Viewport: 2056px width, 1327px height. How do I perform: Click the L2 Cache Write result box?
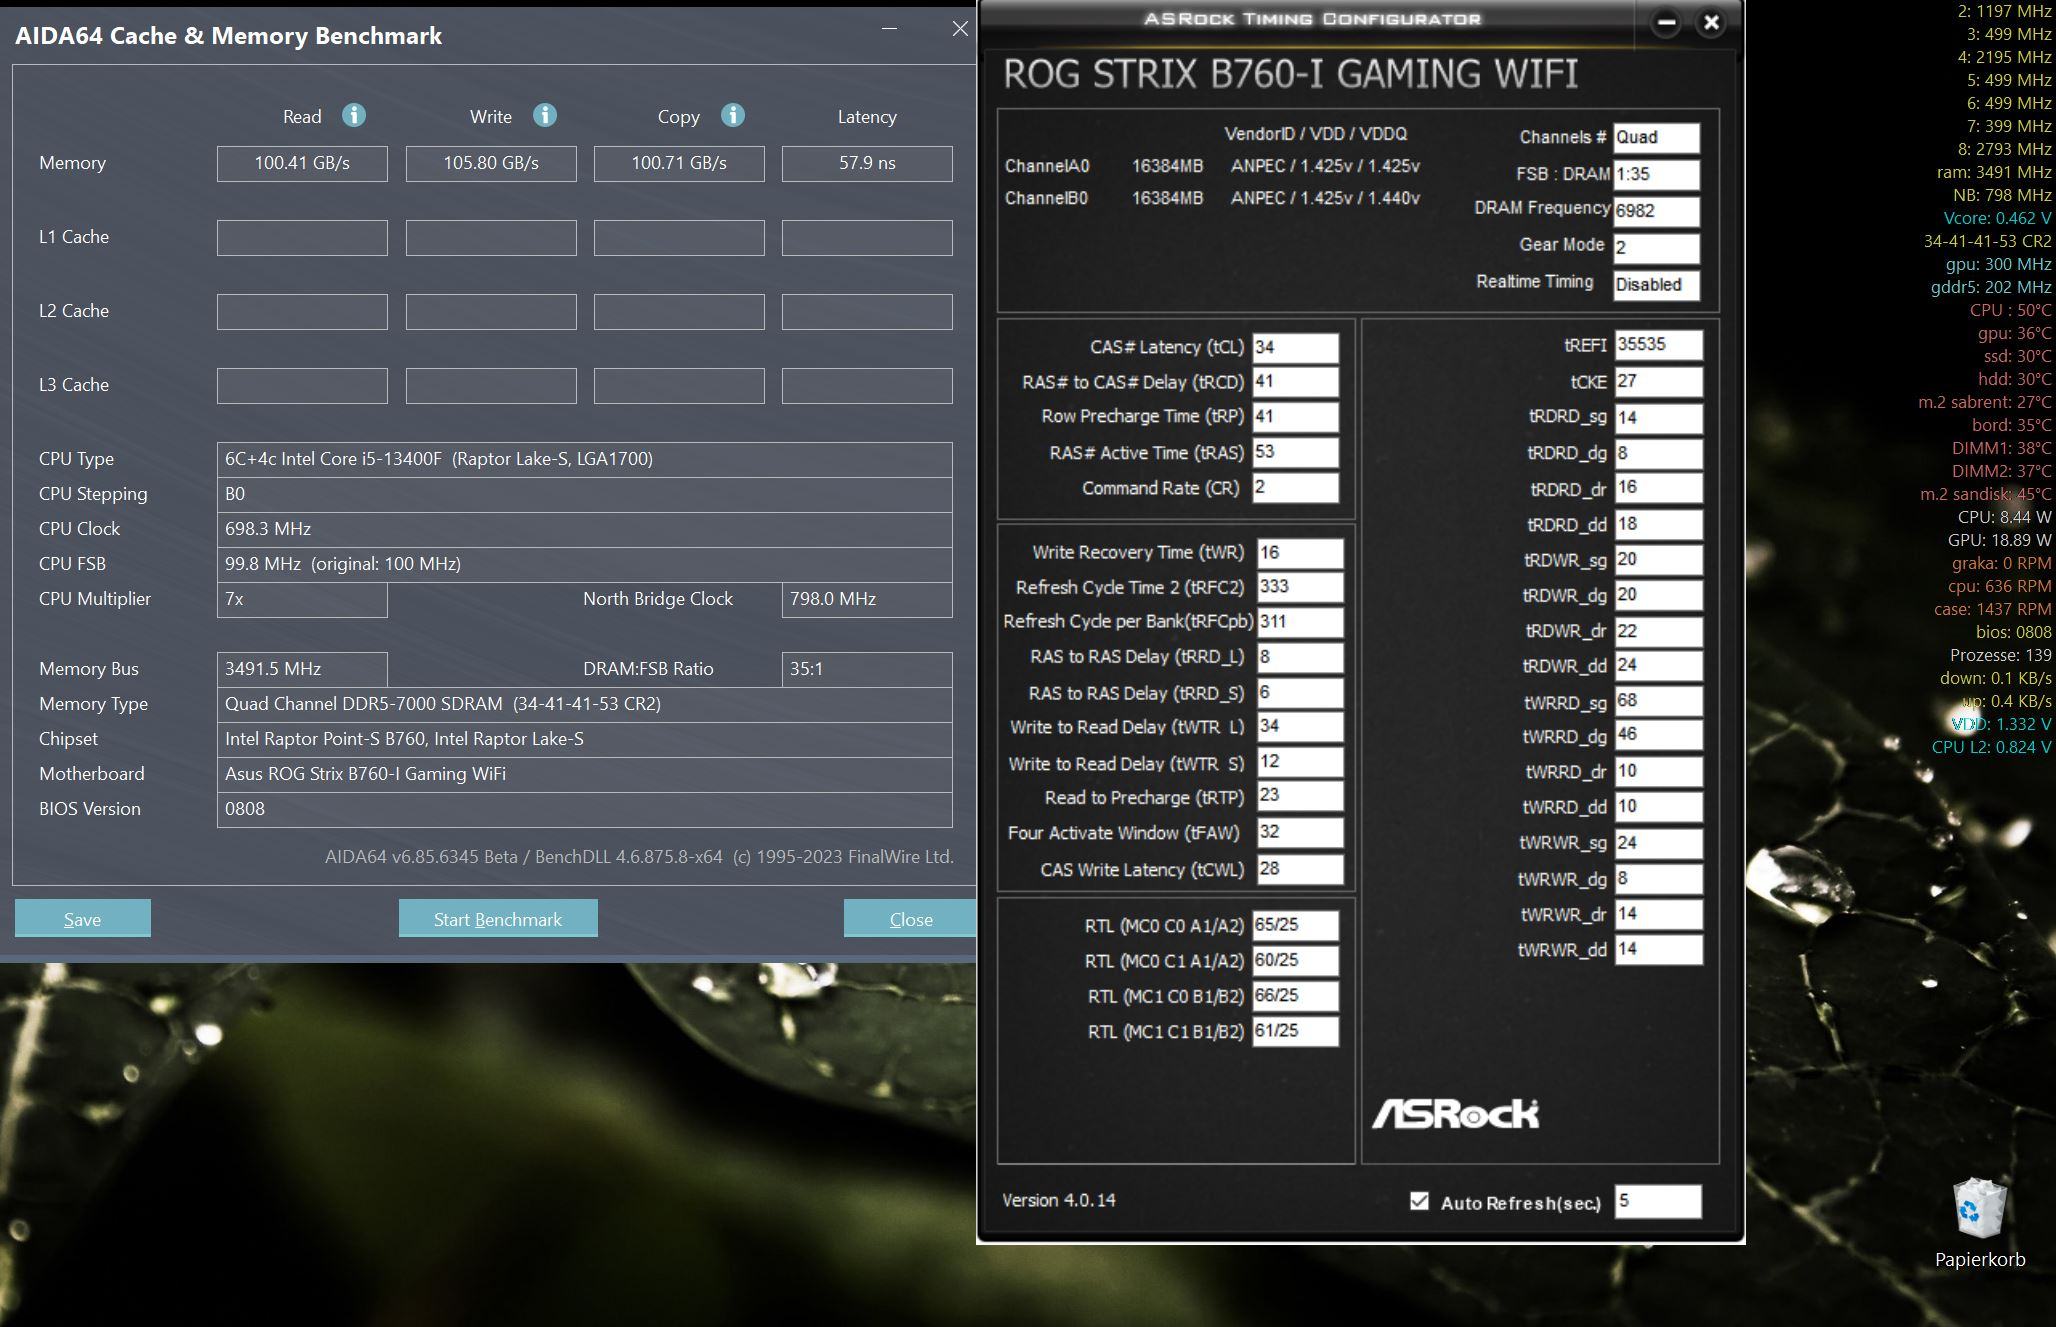pyautogui.click(x=491, y=311)
